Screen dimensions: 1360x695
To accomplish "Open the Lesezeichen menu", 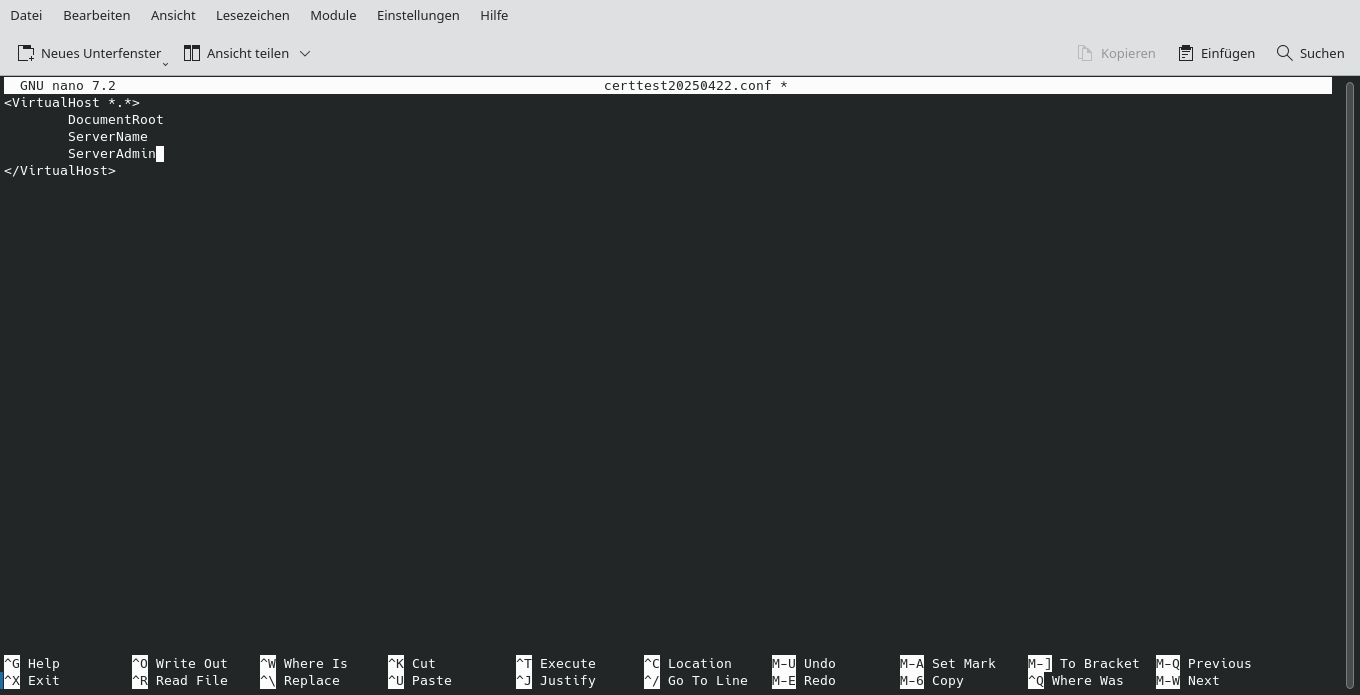I will tap(252, 15).
